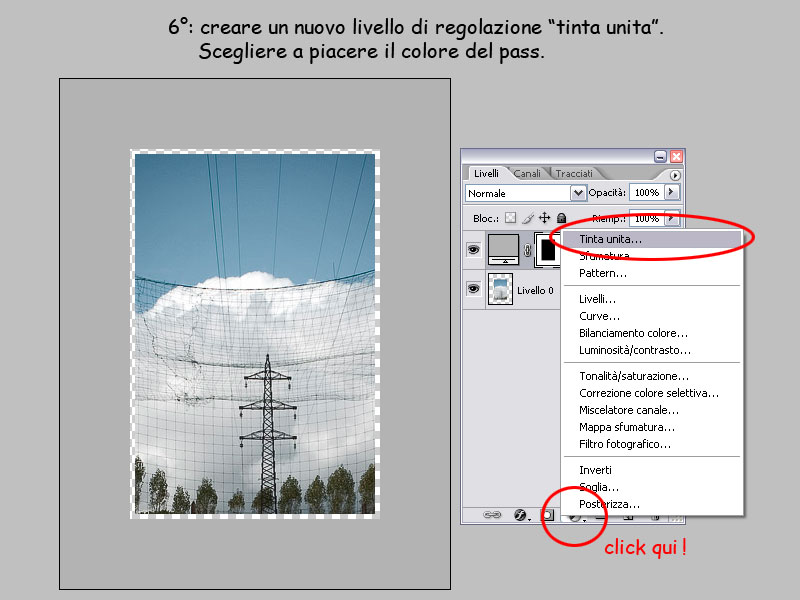This screenshot has height=600, width=800.
Task: Toggle visibility of the adjustment layer
Action: point(474,248)
